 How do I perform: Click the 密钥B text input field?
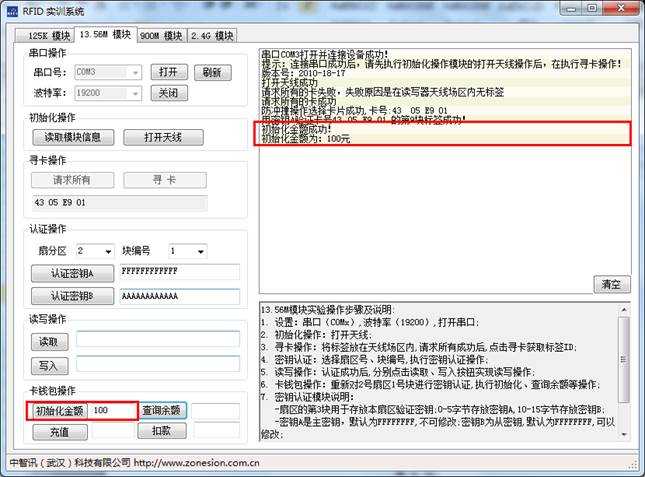(178, 297)
